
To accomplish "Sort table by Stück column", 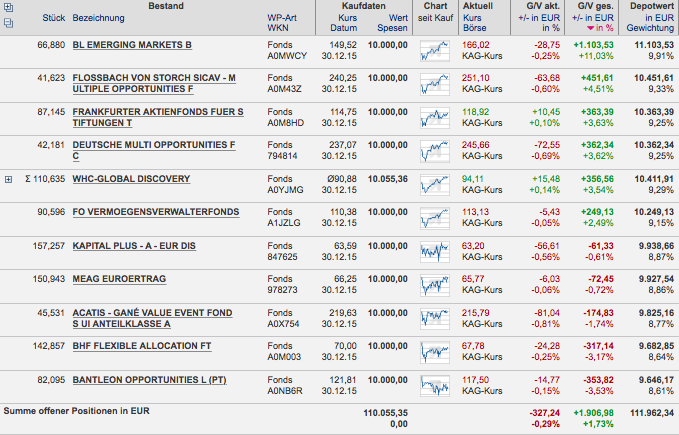I will click(x=54, y=18).
